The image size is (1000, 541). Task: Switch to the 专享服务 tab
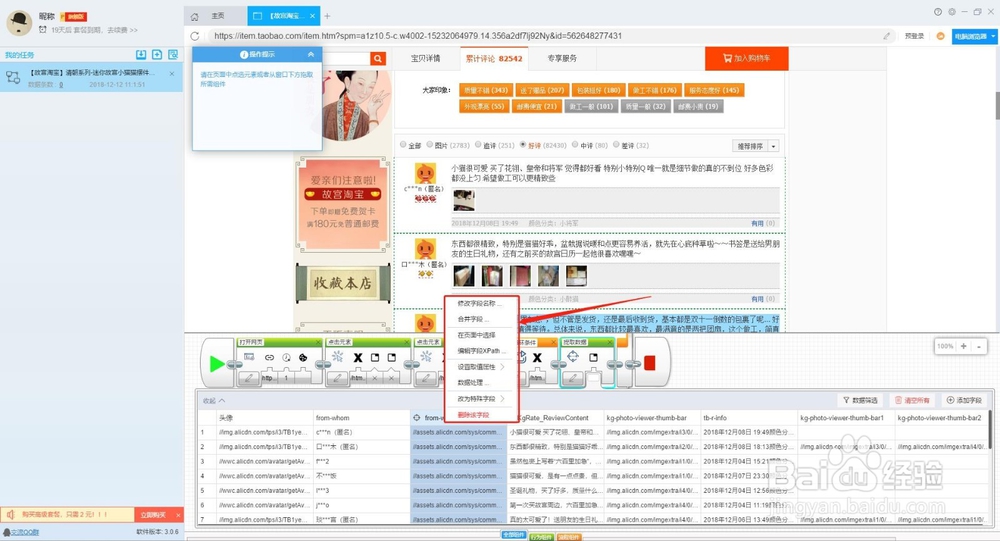(x=562, y=58)
